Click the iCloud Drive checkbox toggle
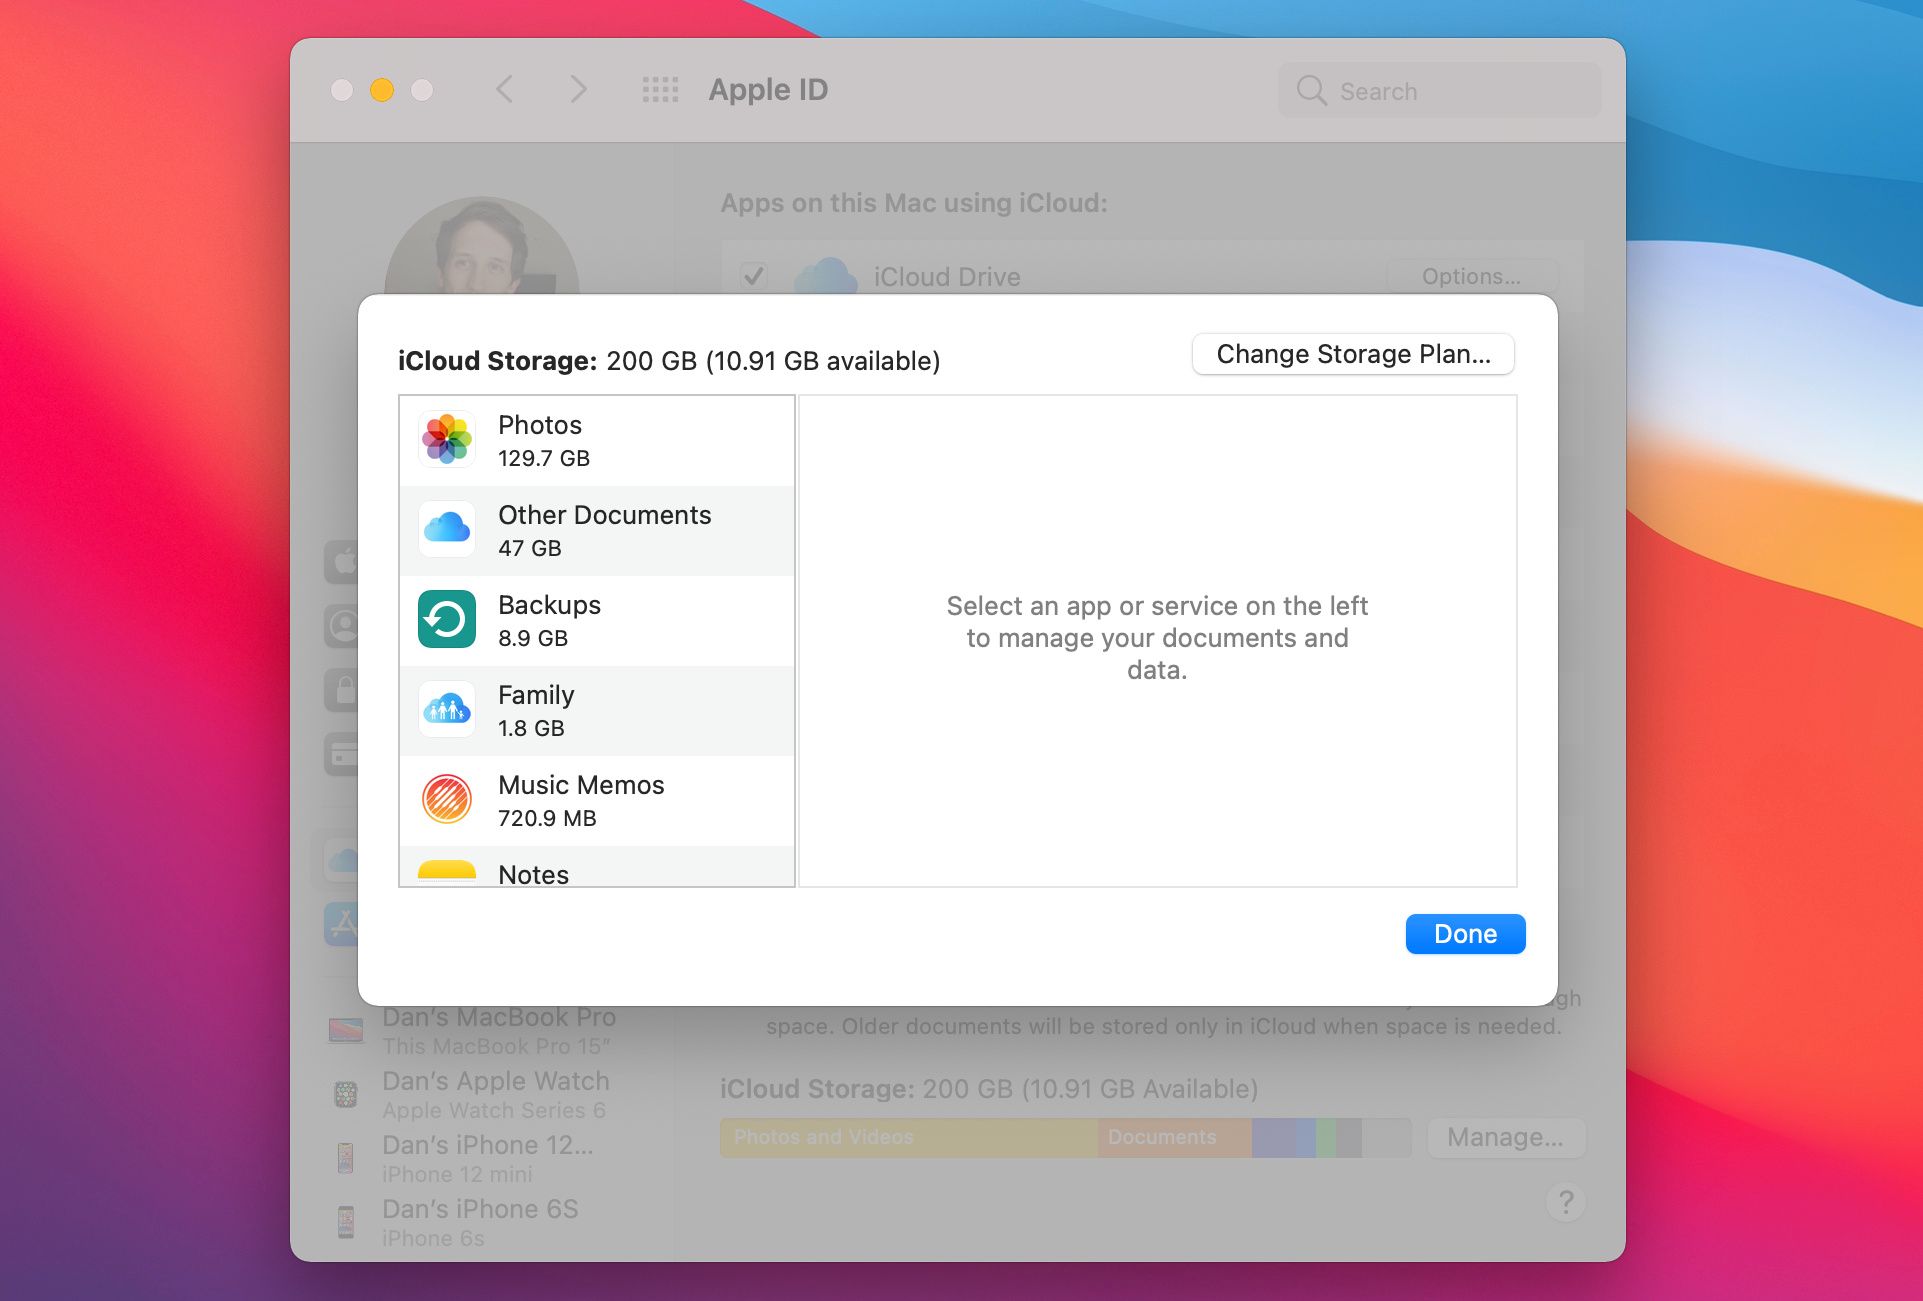The width and height of the screenshot is (1923, 1301). coord(753,274)
